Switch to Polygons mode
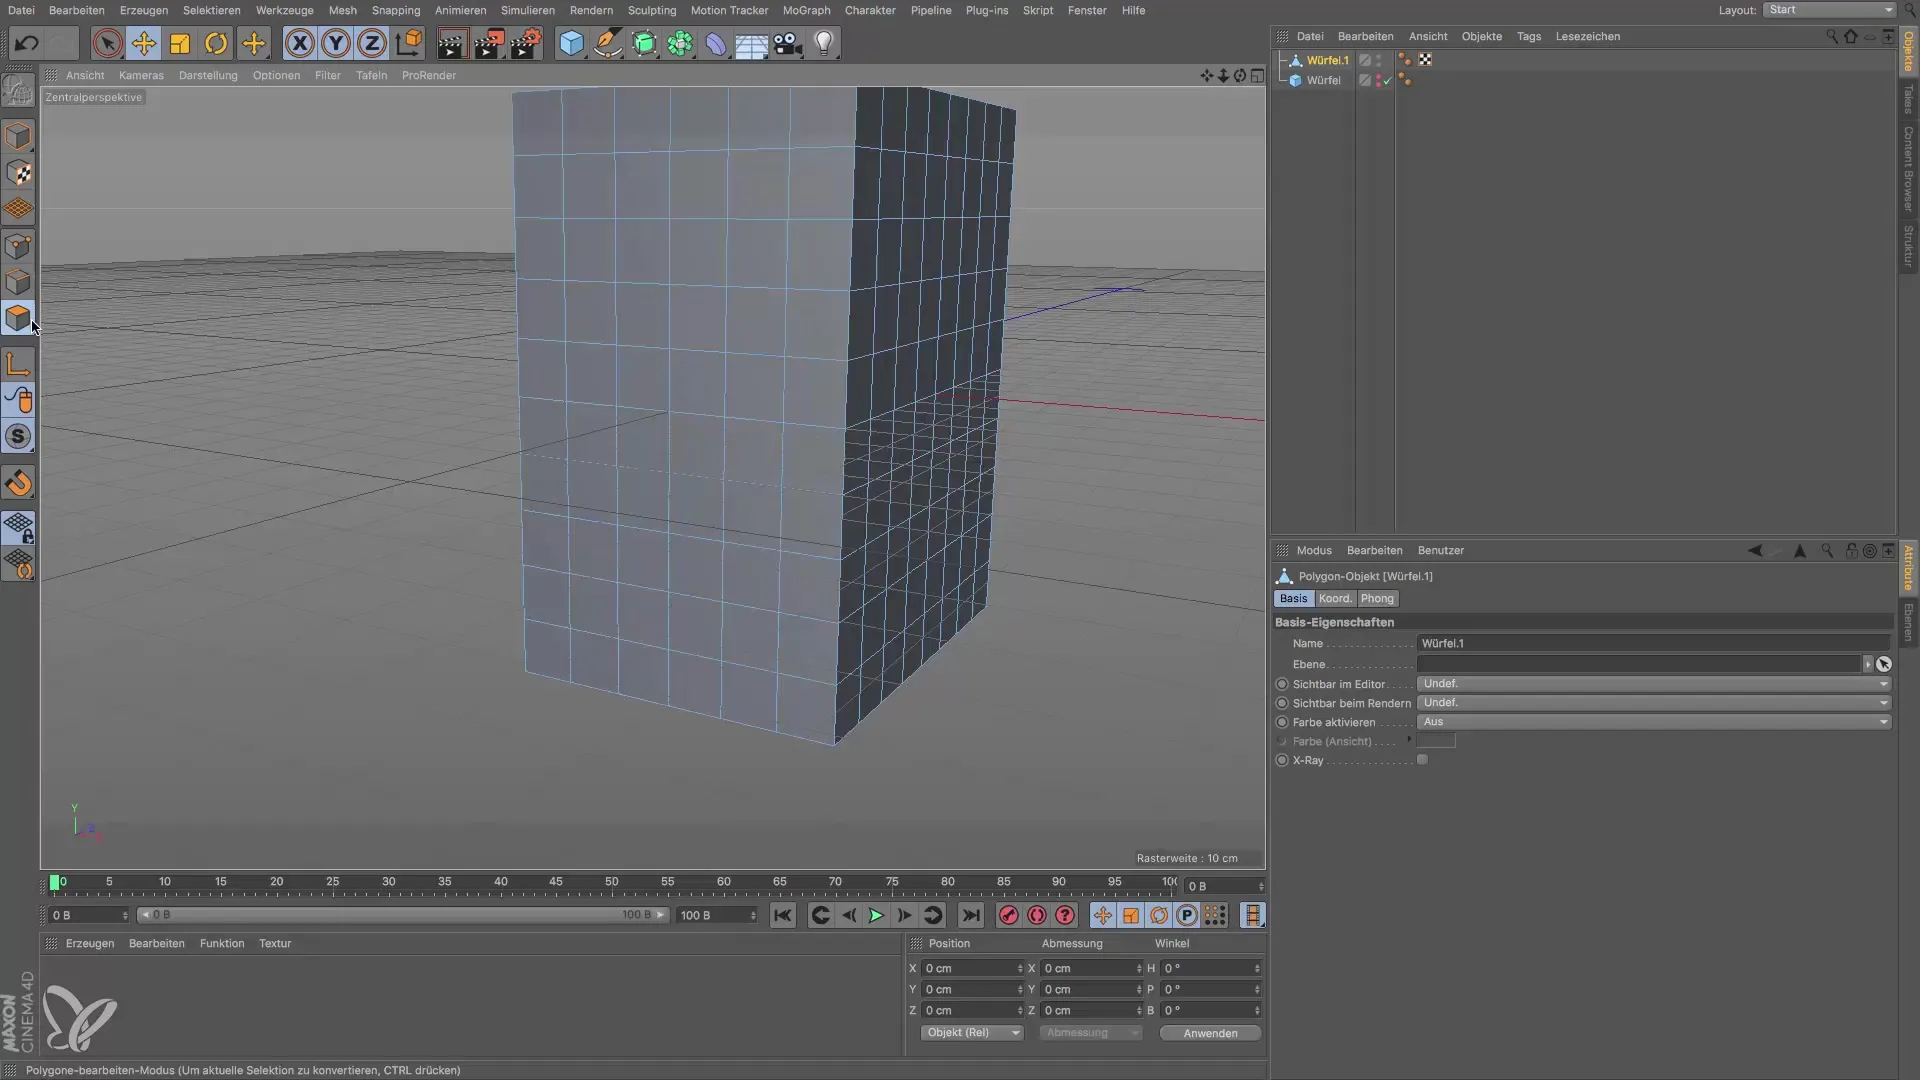1920x1080 pixels. click(x=18, y=318)
